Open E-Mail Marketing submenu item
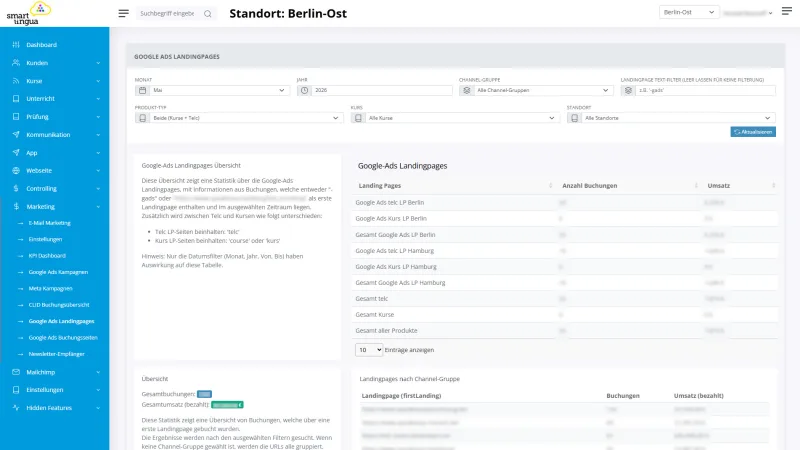The height and width of the screenshot is (450, 800). coord(49,223)
